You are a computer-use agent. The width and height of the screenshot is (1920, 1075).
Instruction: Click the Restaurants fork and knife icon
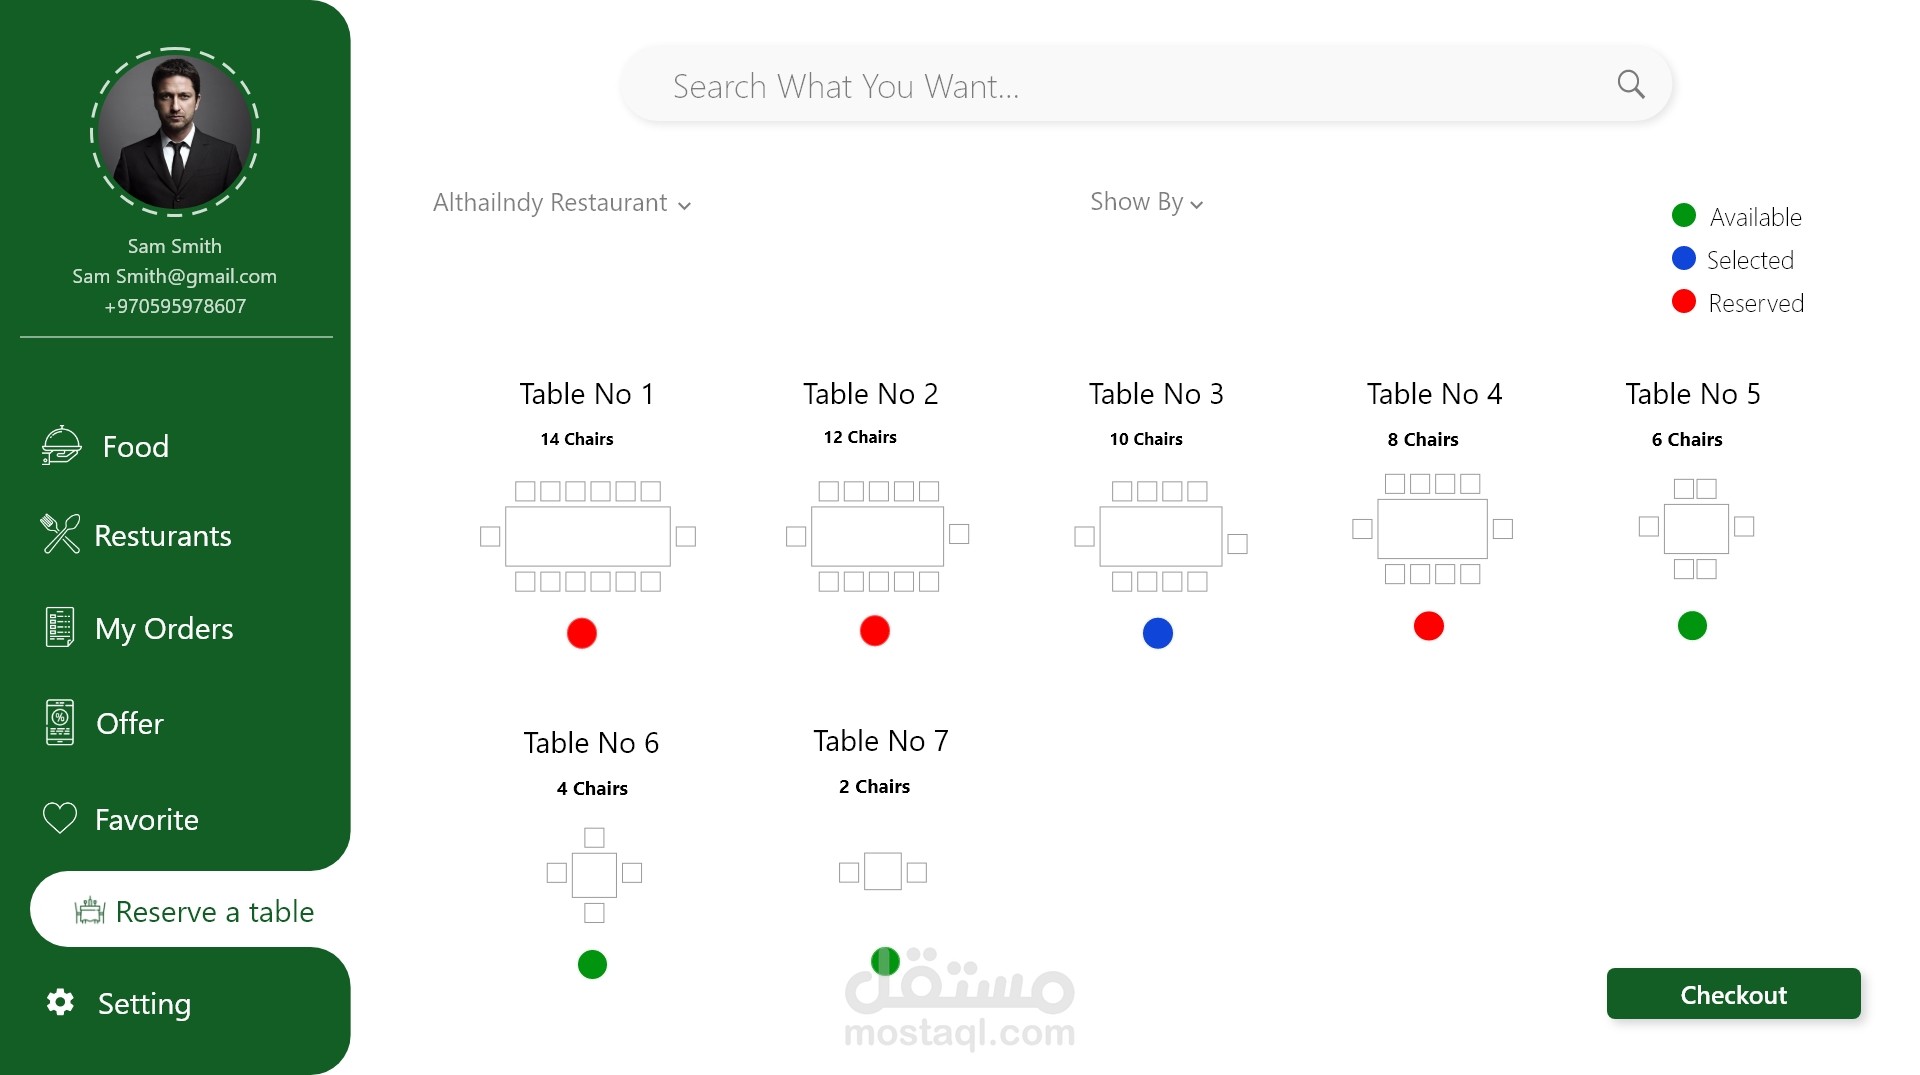click(60, 534)
